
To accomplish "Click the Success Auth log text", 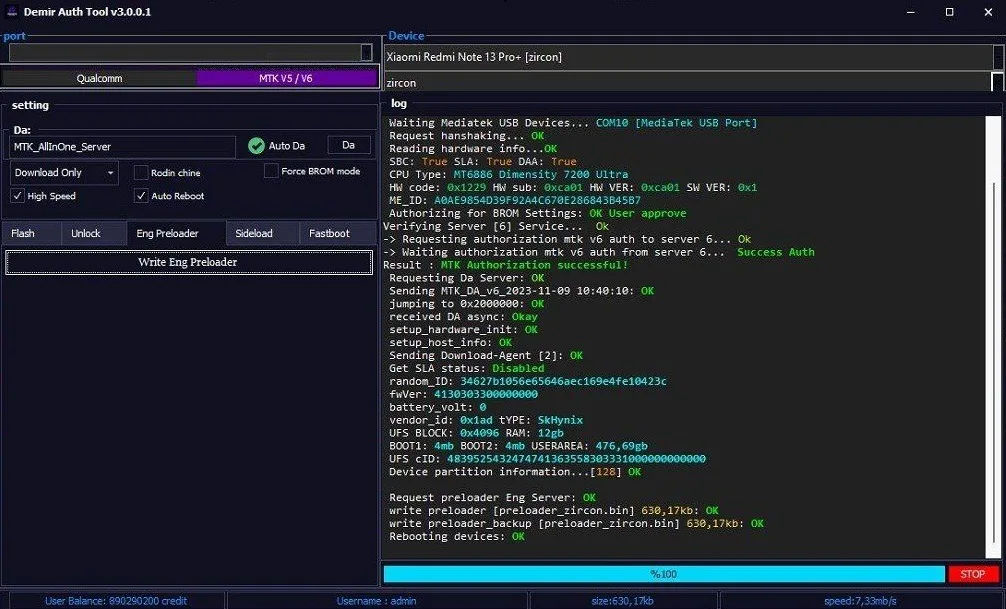I will click(x=776, y=252).
